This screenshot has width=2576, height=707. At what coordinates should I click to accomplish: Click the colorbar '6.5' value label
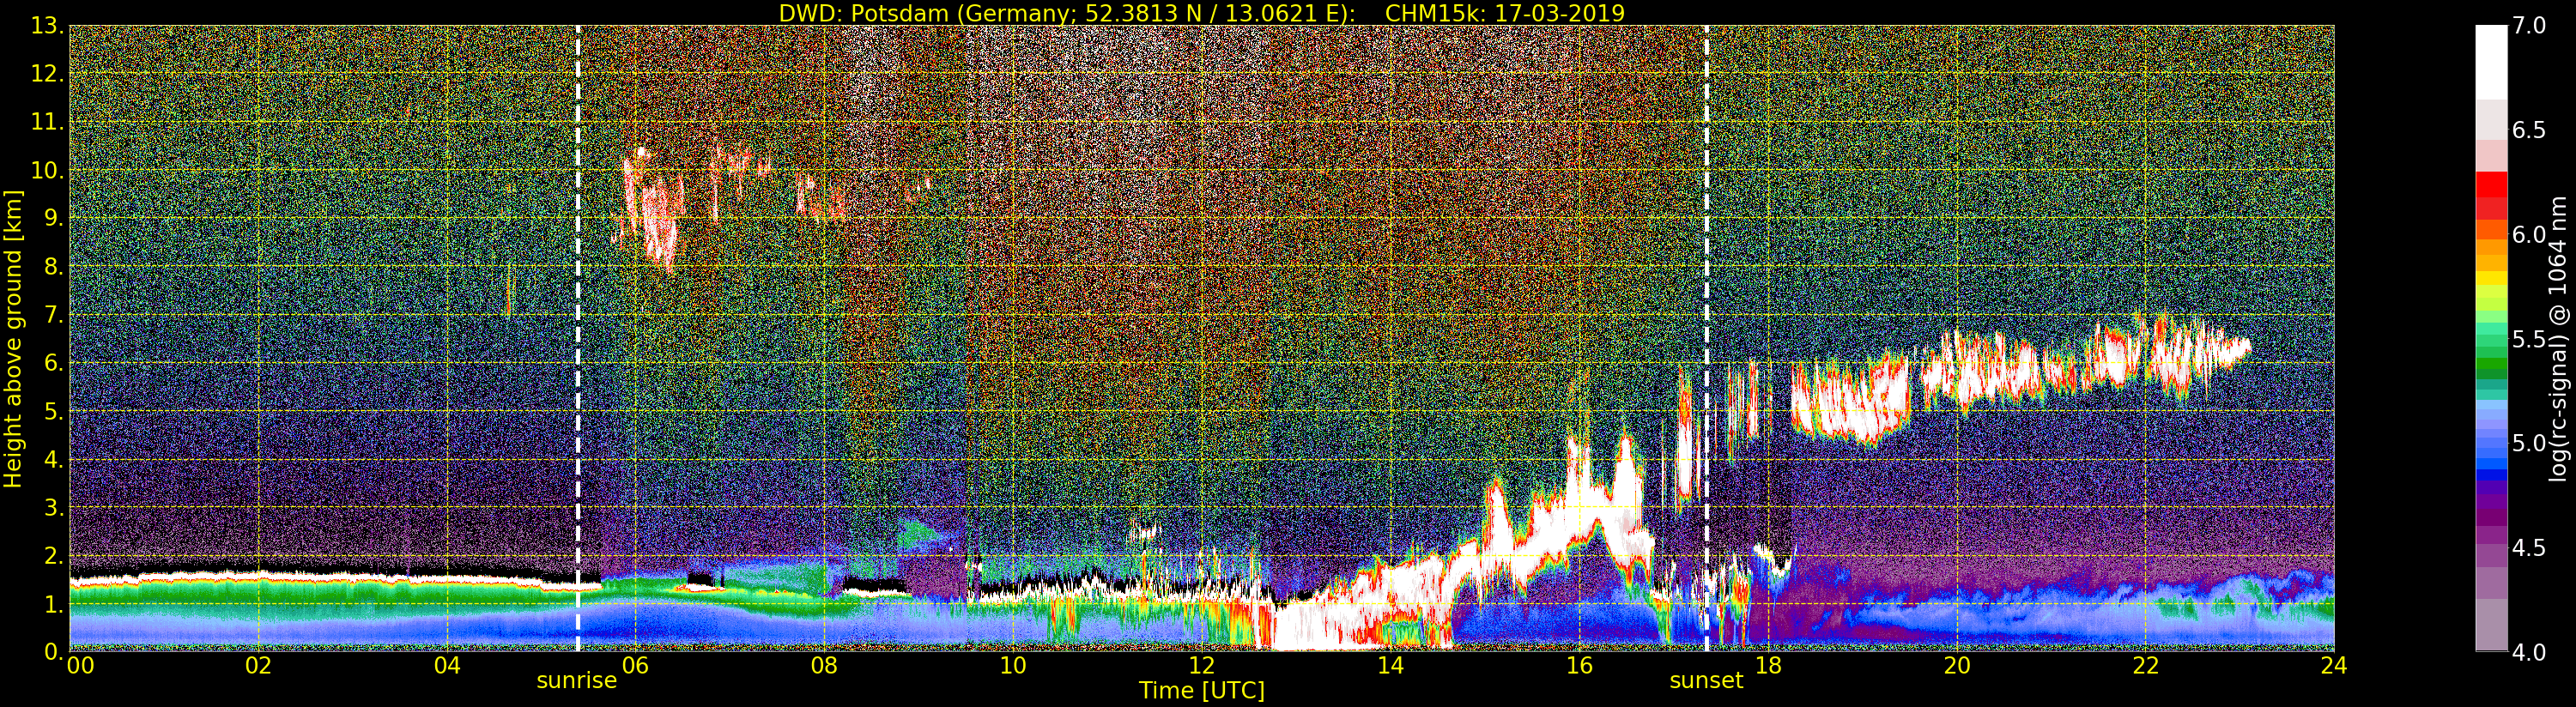[2528, 130]
